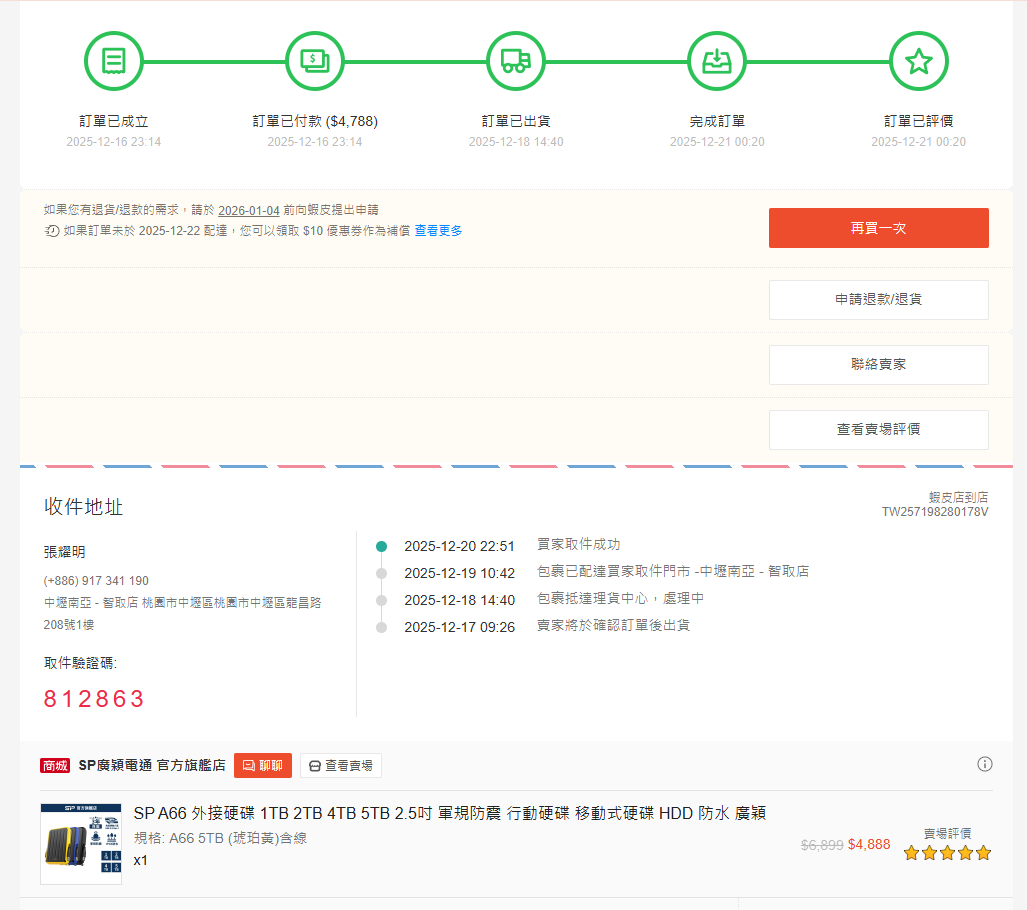
Task: Click 聯絡賣家 to contact seller
Action: tap(878, 365)
